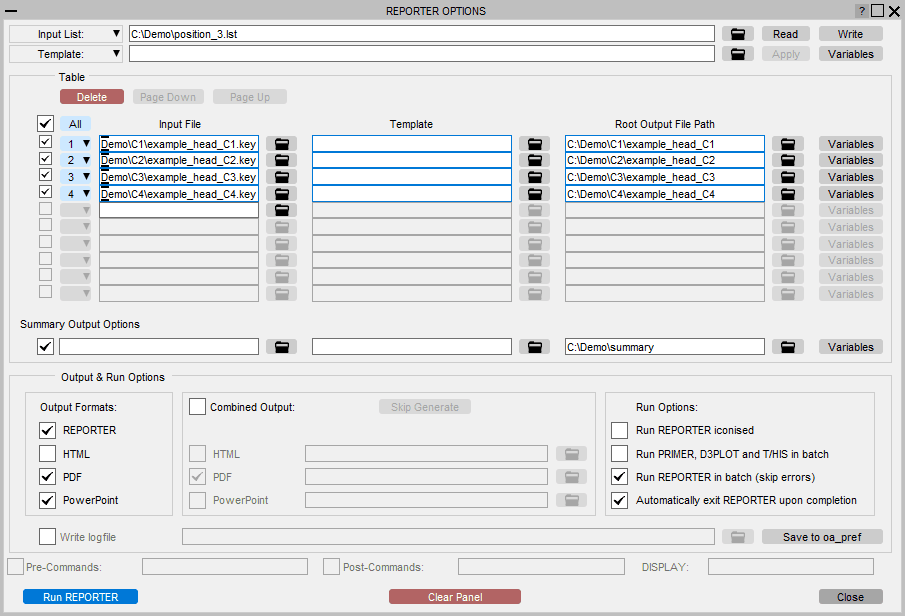Open folder browser for Summary Output path
Viewport: 905px width, 616px height.
787,346
